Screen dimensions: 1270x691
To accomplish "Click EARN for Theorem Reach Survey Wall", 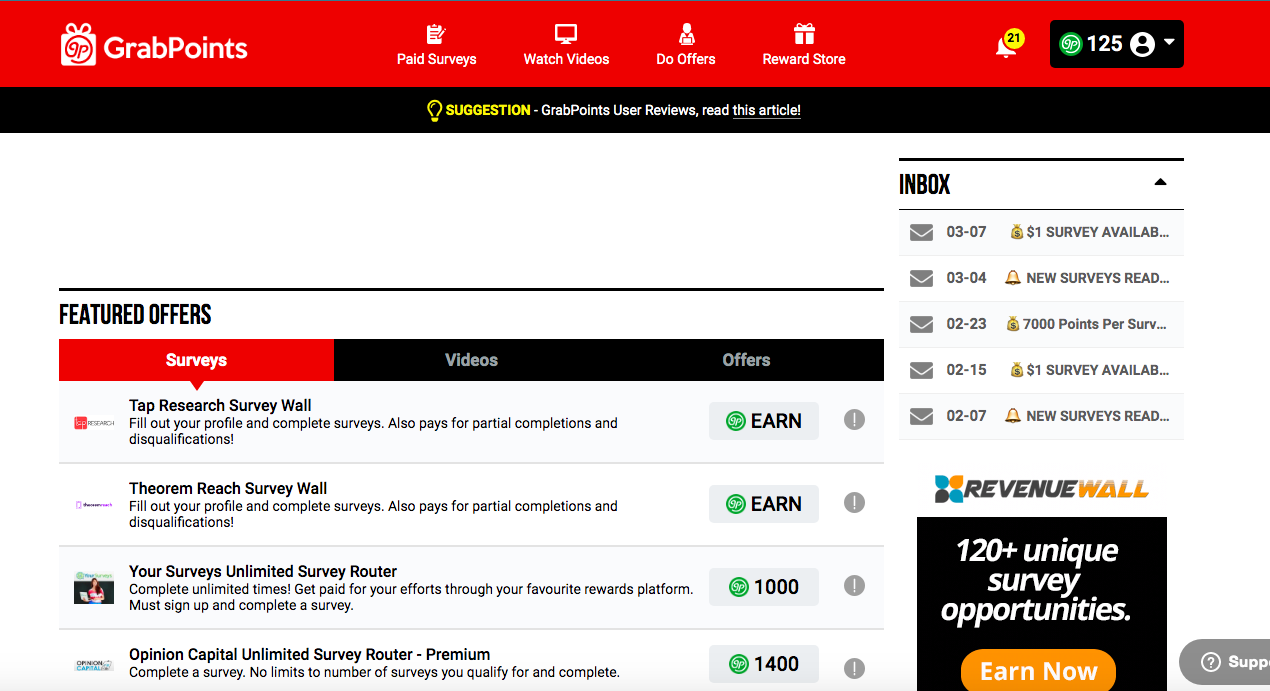I will (764, 504).
